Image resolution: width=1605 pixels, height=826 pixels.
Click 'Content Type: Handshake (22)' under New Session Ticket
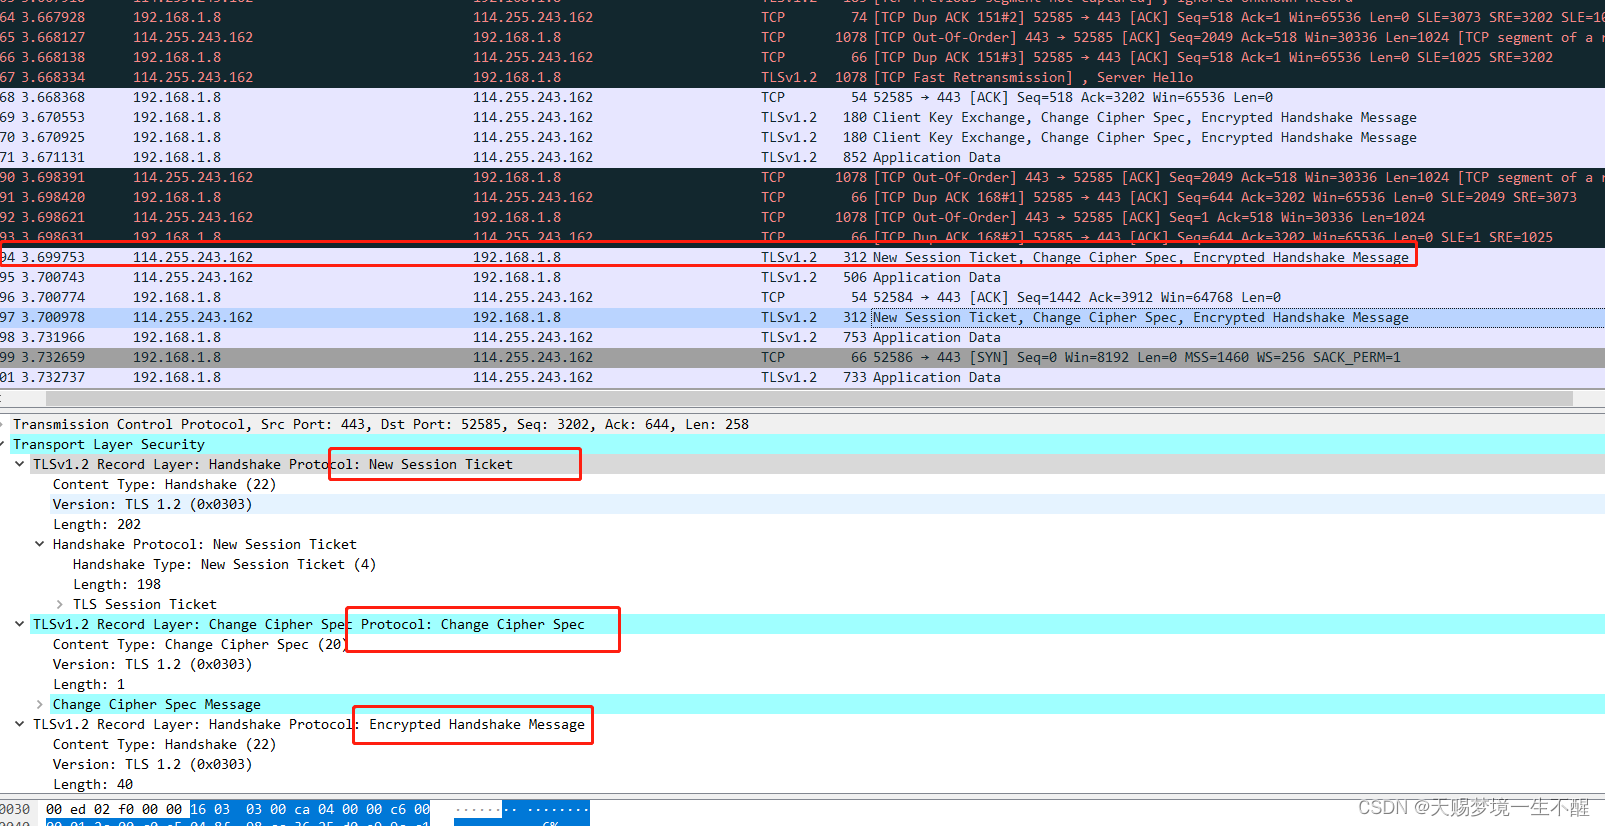(x=164, y=484)
